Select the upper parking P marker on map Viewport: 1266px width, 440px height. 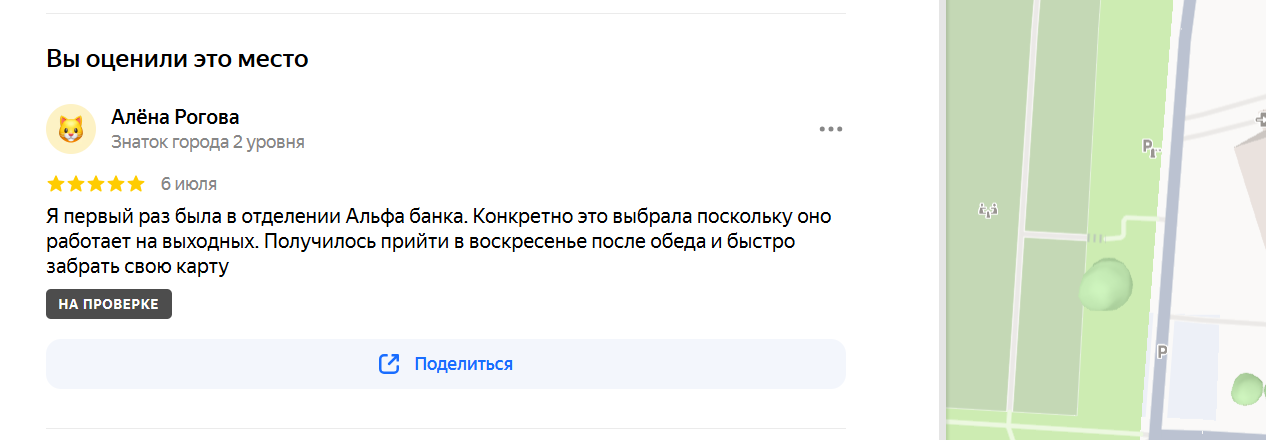(x=1152, y=148)
